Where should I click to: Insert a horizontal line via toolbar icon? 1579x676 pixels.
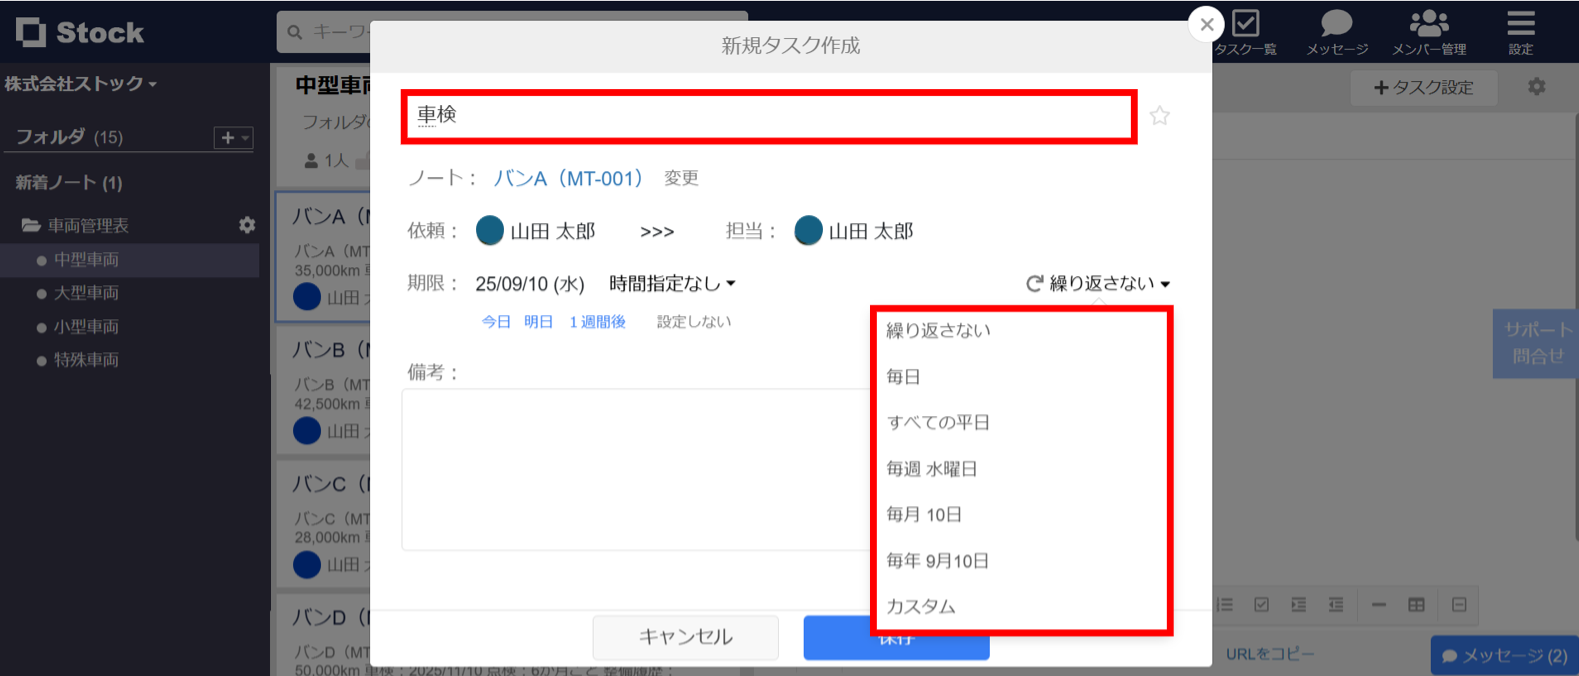click(1379, 605)
